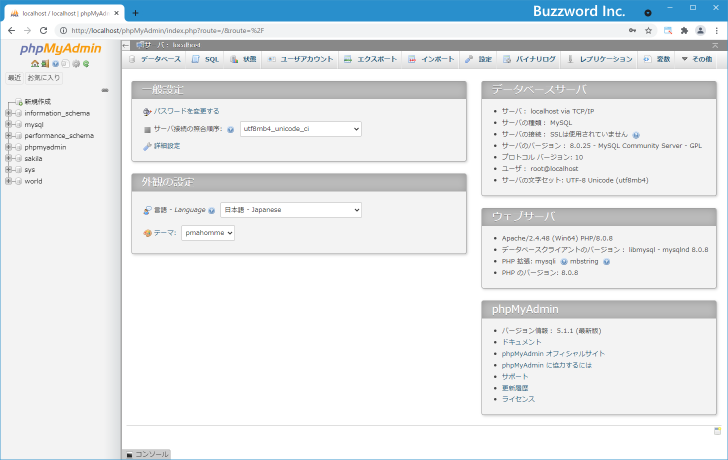Open Chrome three-dot menu

tap(717, 31)
